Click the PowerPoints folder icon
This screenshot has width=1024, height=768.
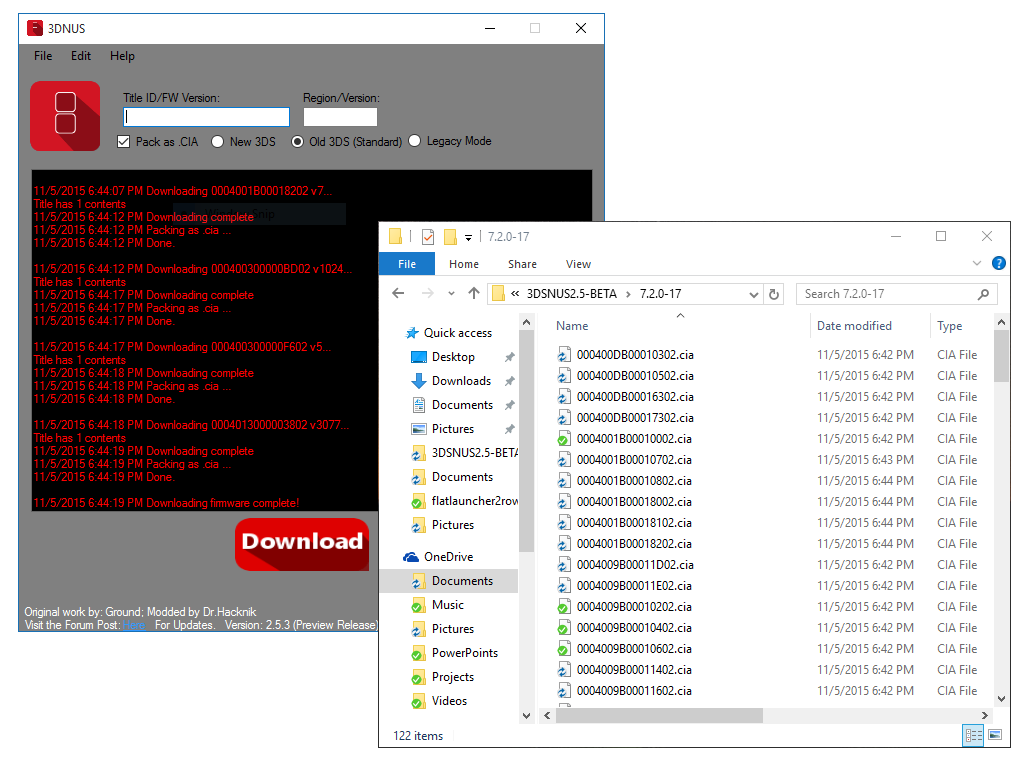click(x=418, y=653)
